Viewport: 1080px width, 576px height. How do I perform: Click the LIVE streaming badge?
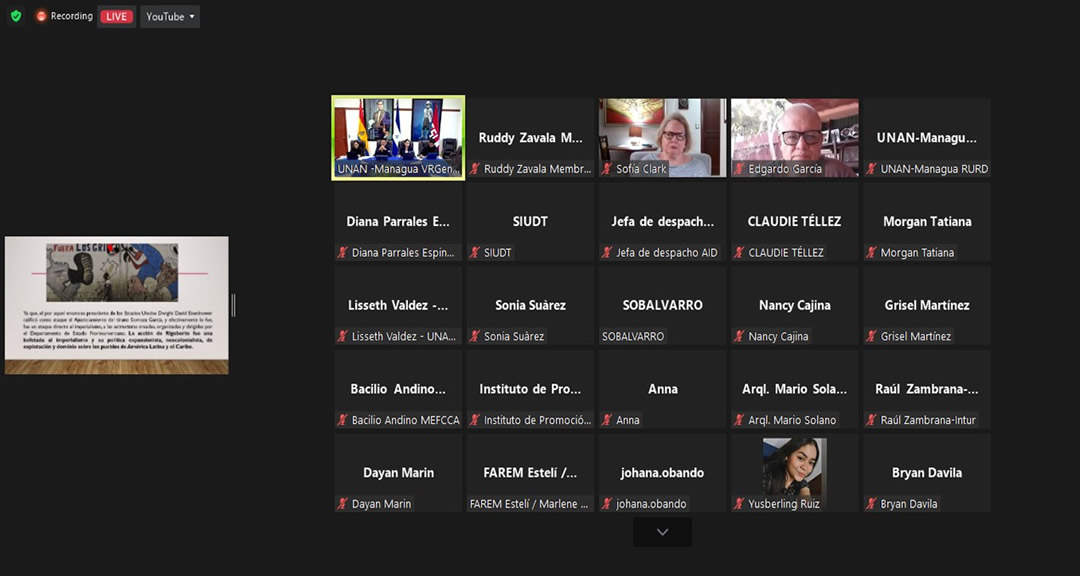[116, 17]
